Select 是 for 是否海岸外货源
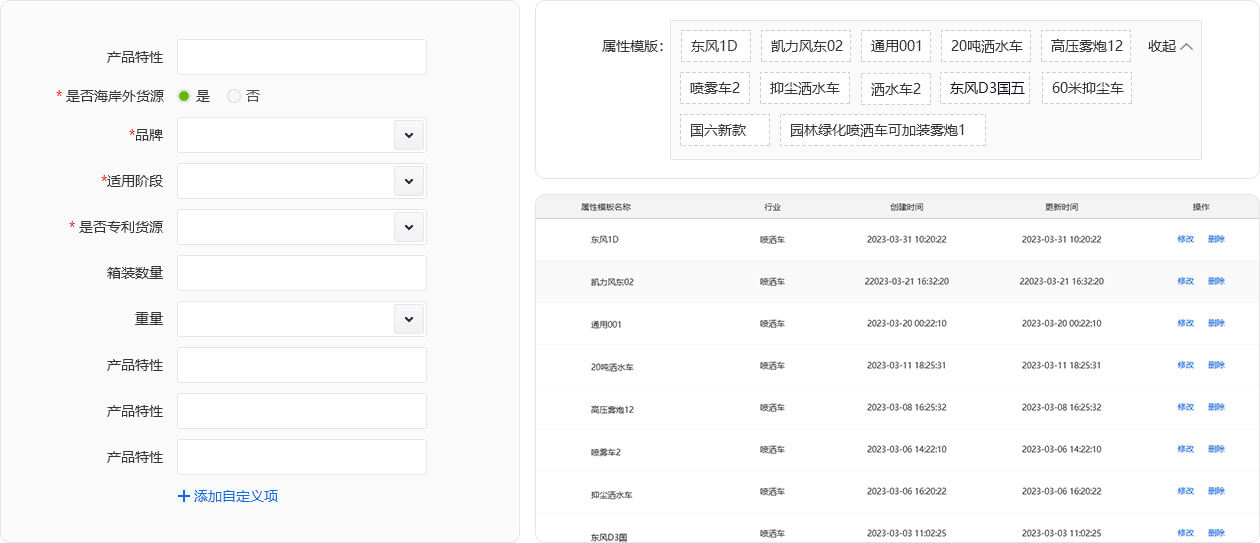1260x543 pixels. pyautogui.click(x=184, y=96)
